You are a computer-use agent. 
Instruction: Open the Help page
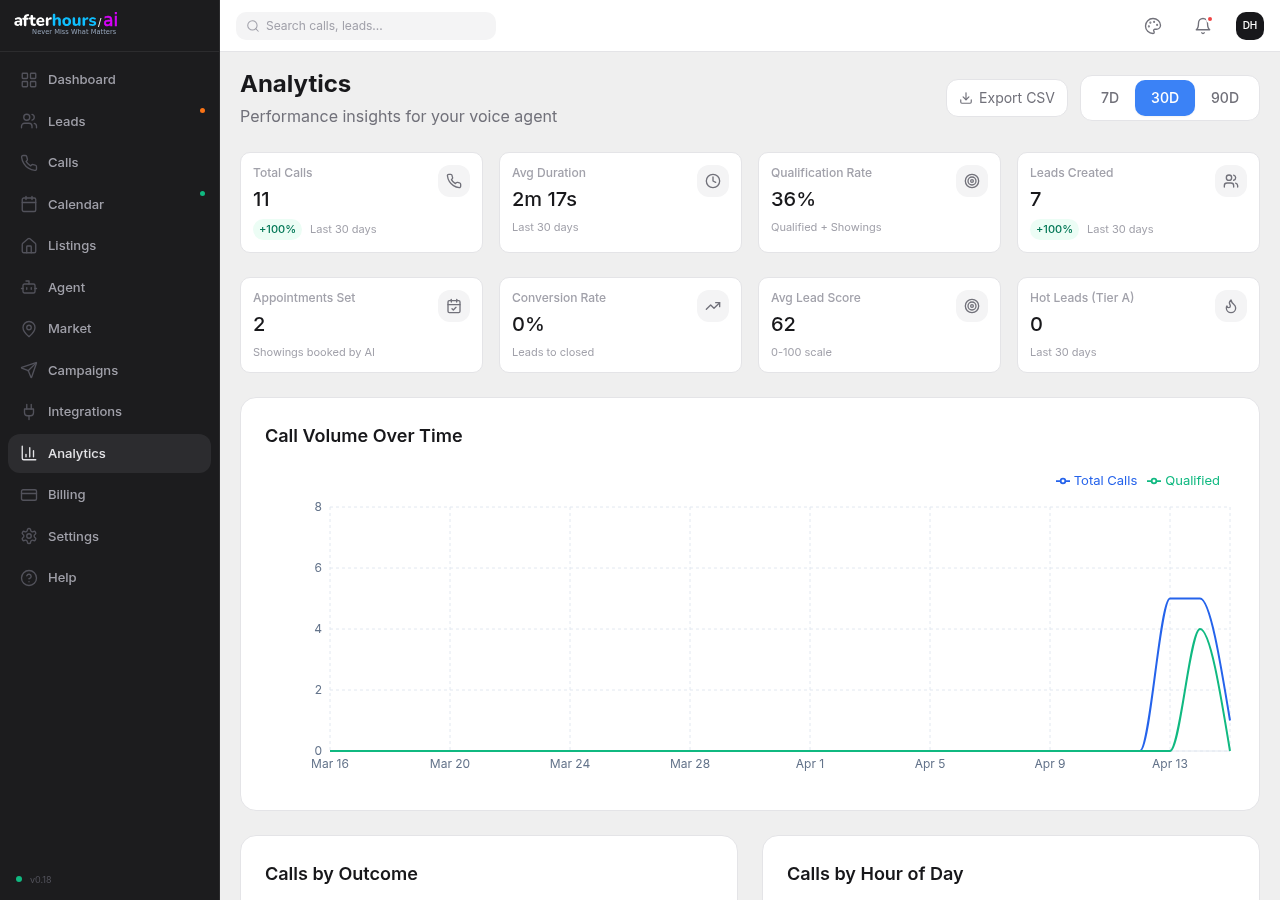[x=61, y=577]
